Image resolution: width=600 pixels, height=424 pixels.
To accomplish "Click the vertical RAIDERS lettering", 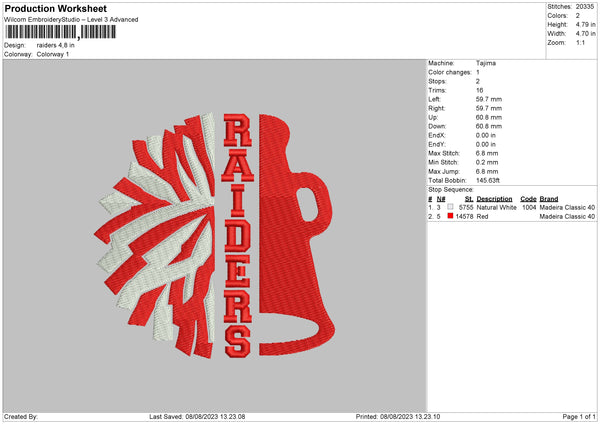I will coord(238,236).
